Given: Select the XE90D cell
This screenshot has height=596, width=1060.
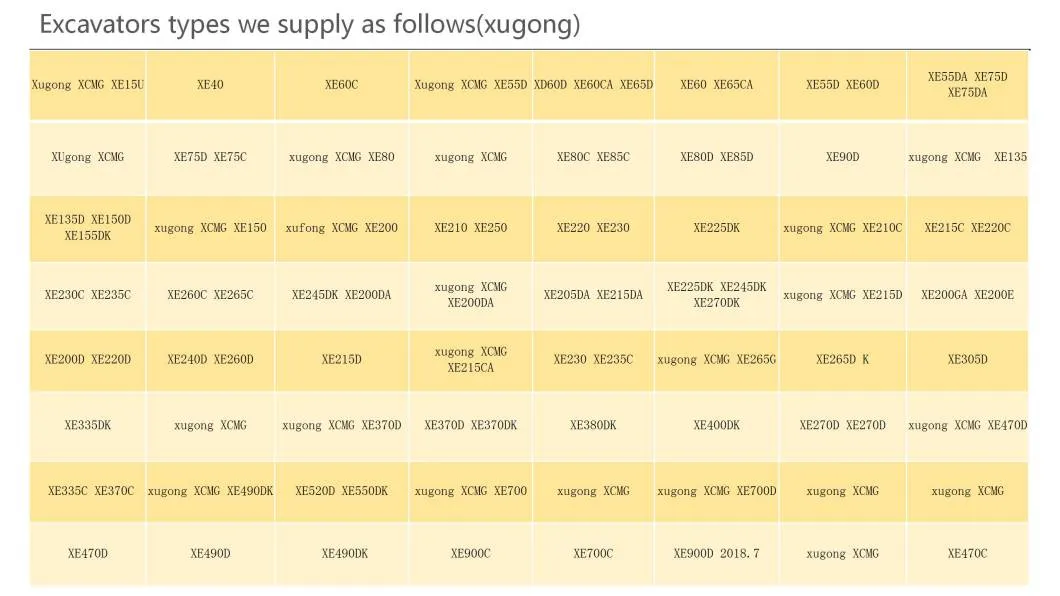Looking at the screenshot, I should pos(842,157).
